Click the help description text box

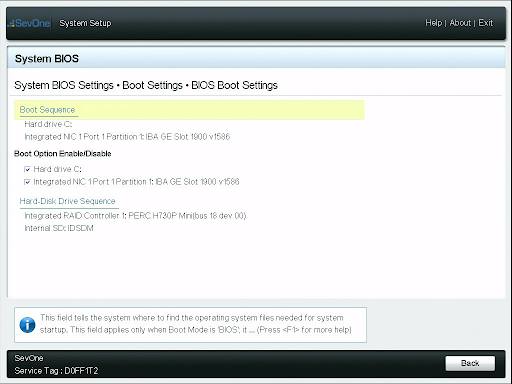[190, 325]
